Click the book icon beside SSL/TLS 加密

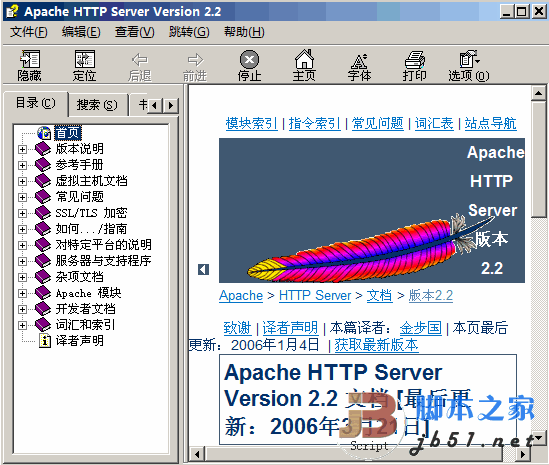point(43,213)
